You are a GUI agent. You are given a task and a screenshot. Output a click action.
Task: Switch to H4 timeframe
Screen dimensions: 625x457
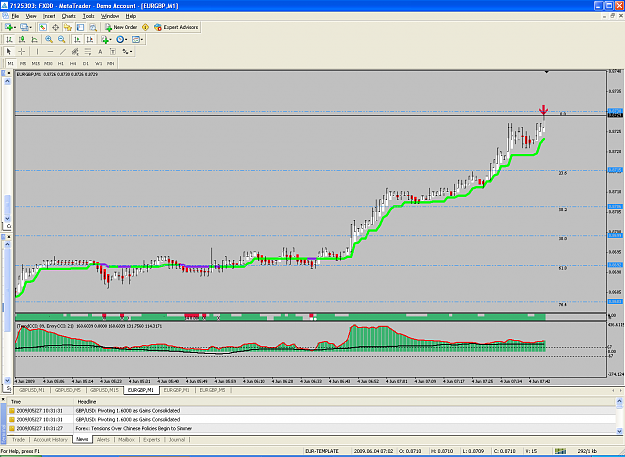tap(73, 63)
